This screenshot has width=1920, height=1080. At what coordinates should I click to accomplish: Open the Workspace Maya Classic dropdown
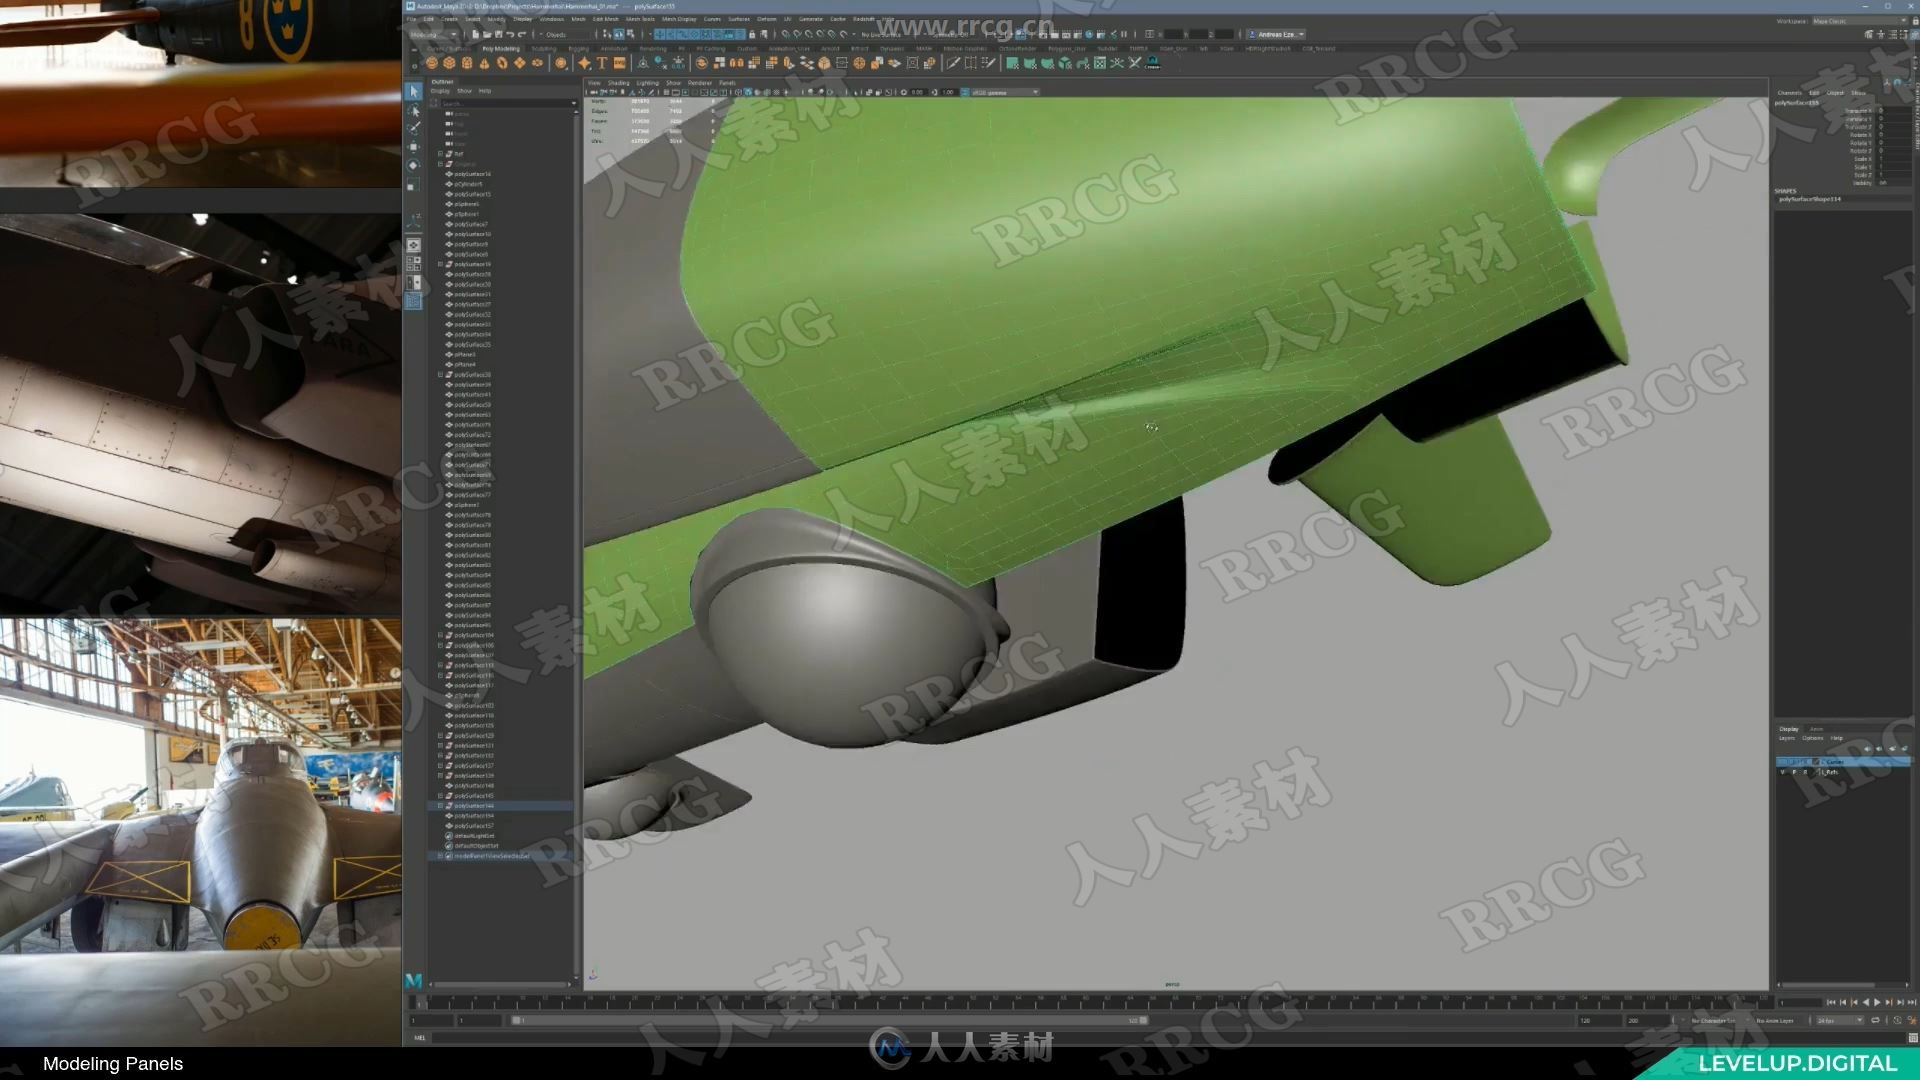(x=1859, y=20)
